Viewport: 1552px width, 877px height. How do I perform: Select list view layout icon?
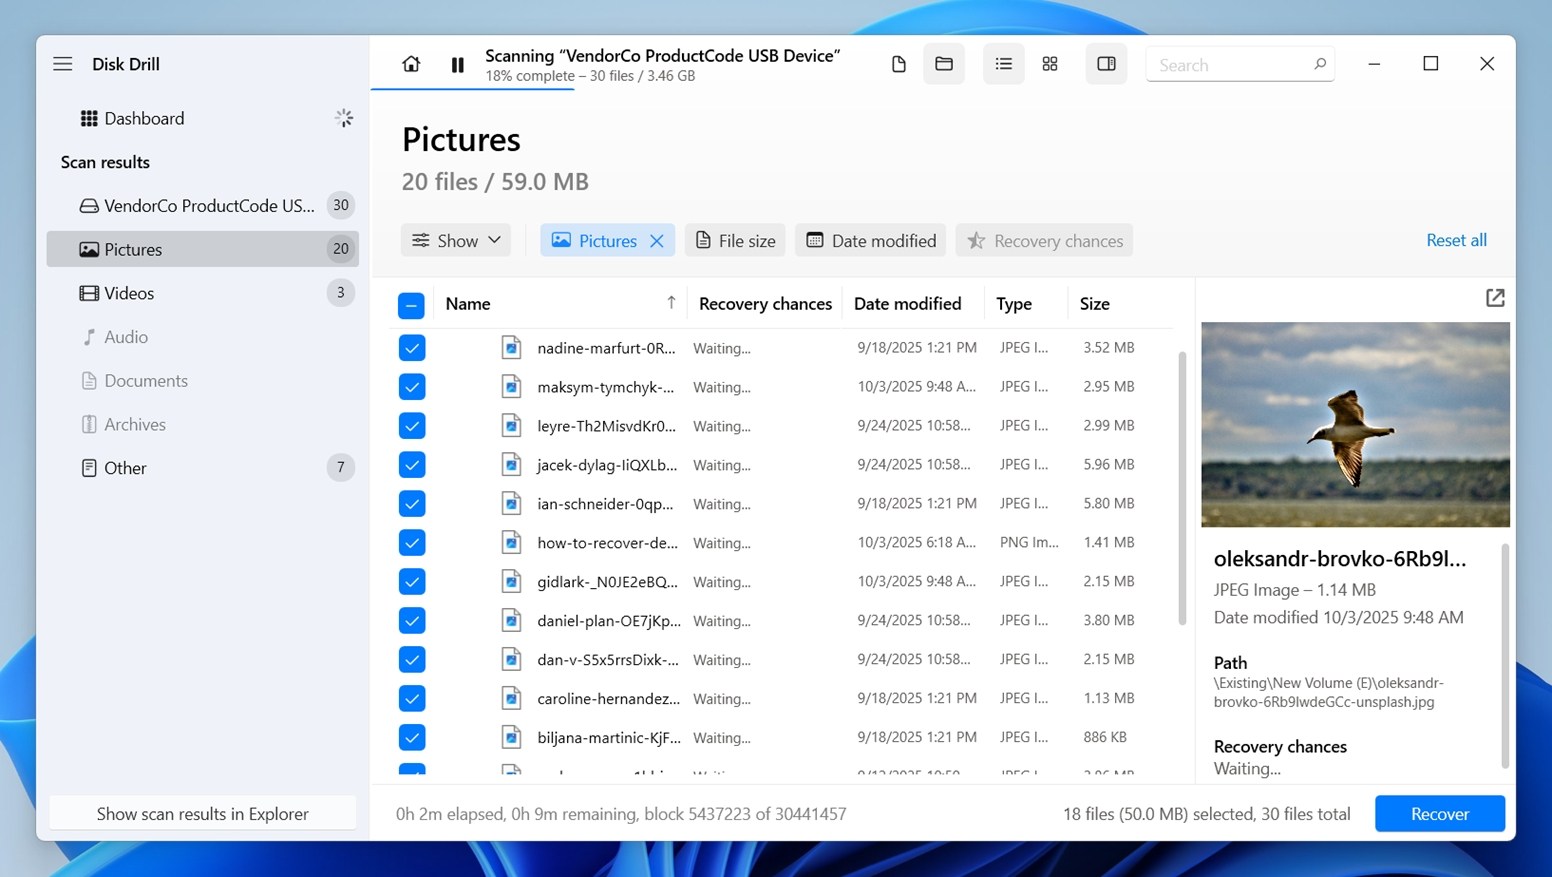click(1003, 64)
